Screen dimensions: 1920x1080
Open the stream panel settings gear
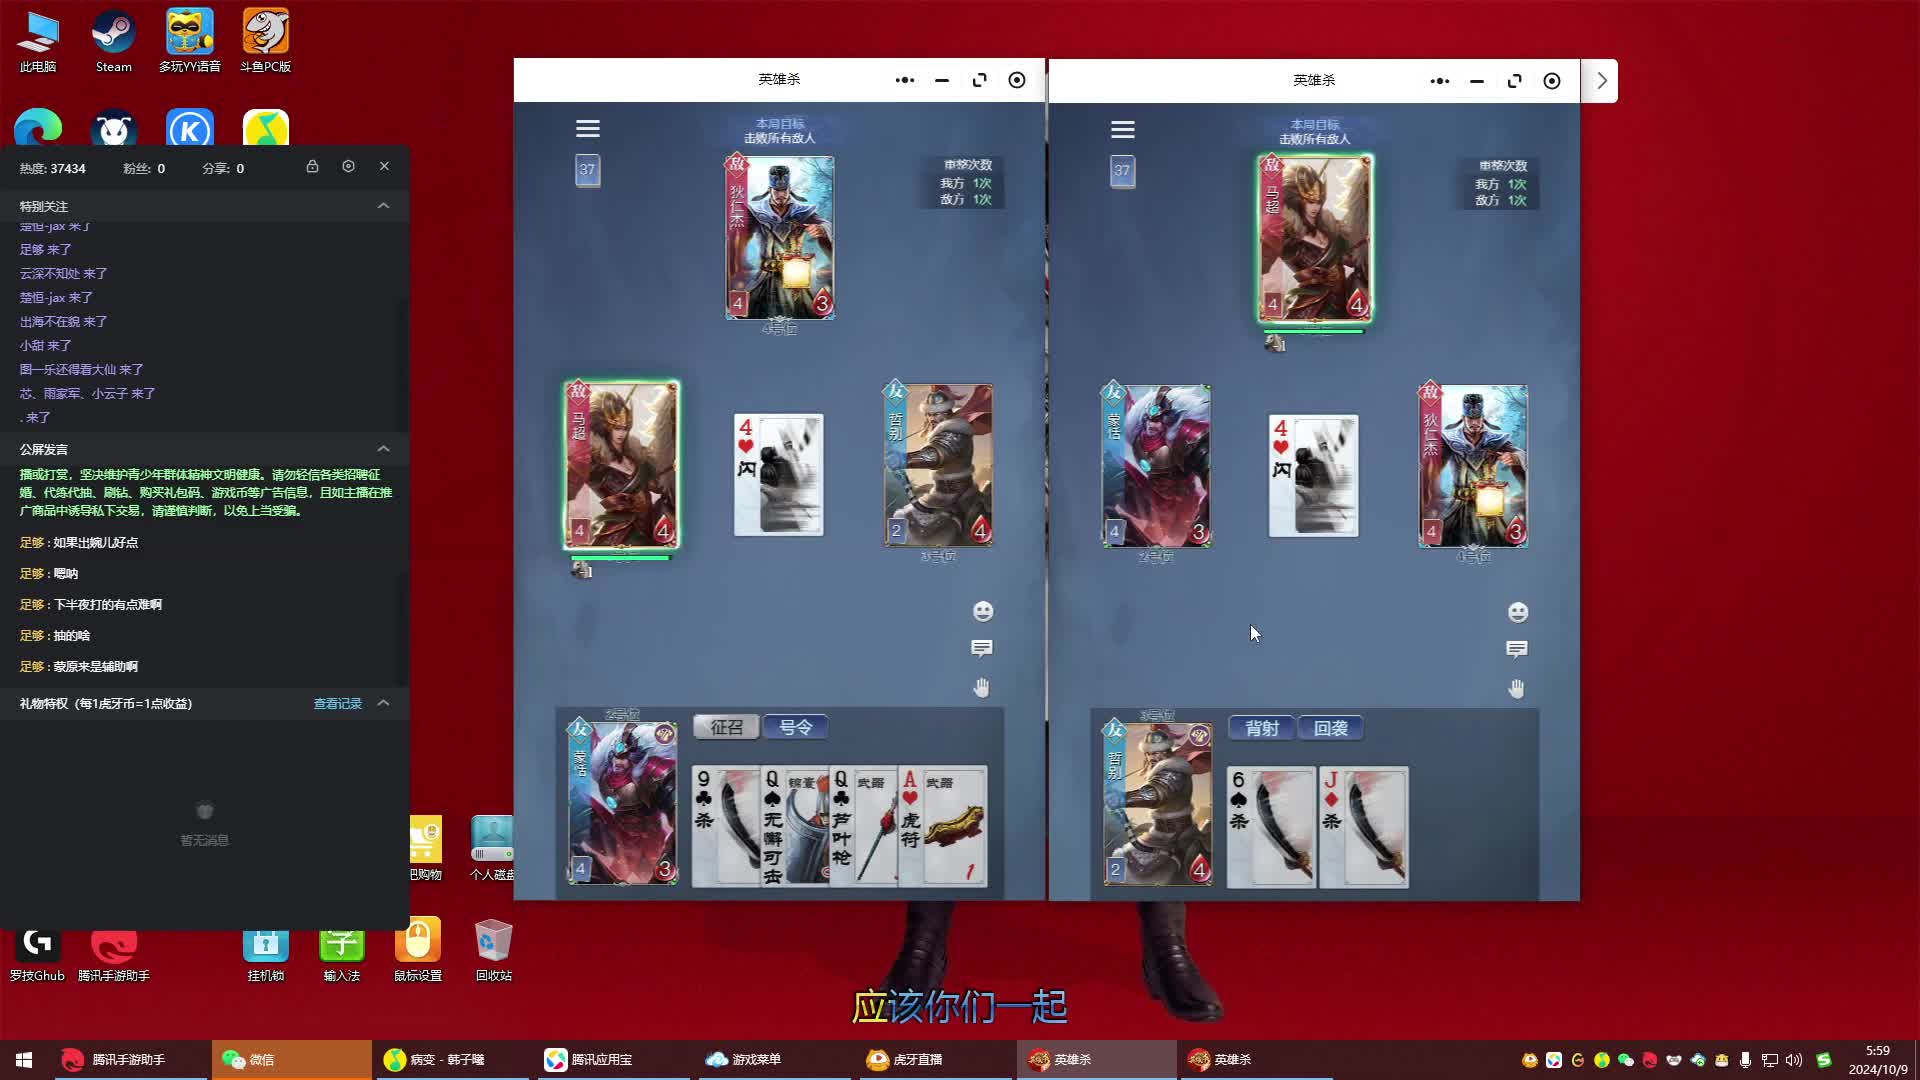coord(348,167)
